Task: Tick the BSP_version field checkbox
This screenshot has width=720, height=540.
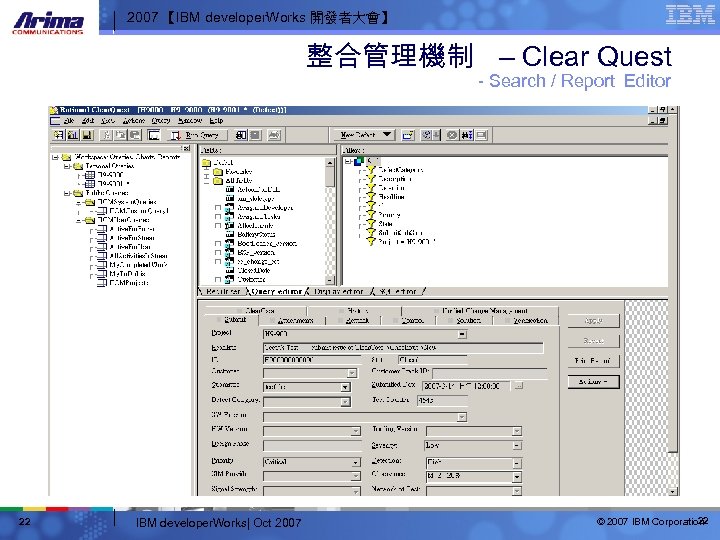Action: click(x=218, y=253)
